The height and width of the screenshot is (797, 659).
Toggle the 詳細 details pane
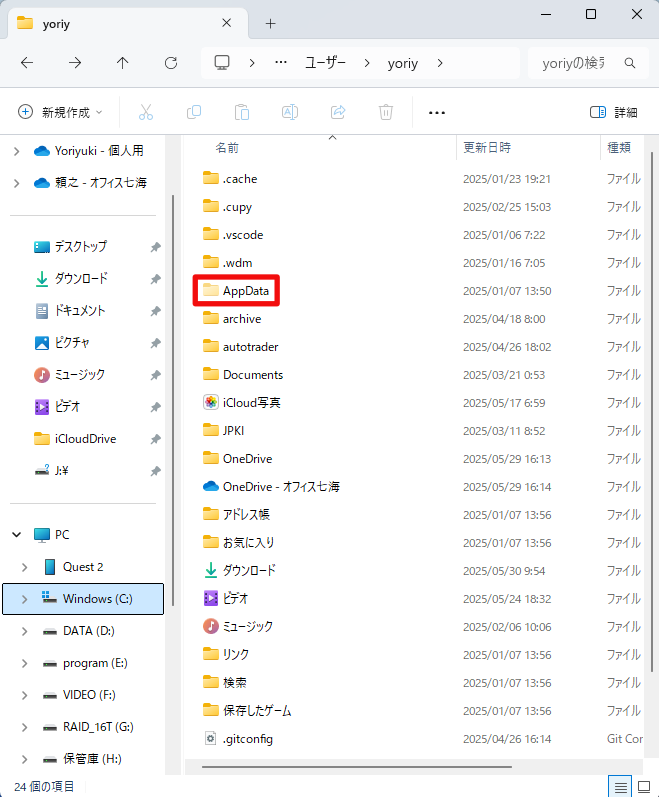[x=613, y=112]
